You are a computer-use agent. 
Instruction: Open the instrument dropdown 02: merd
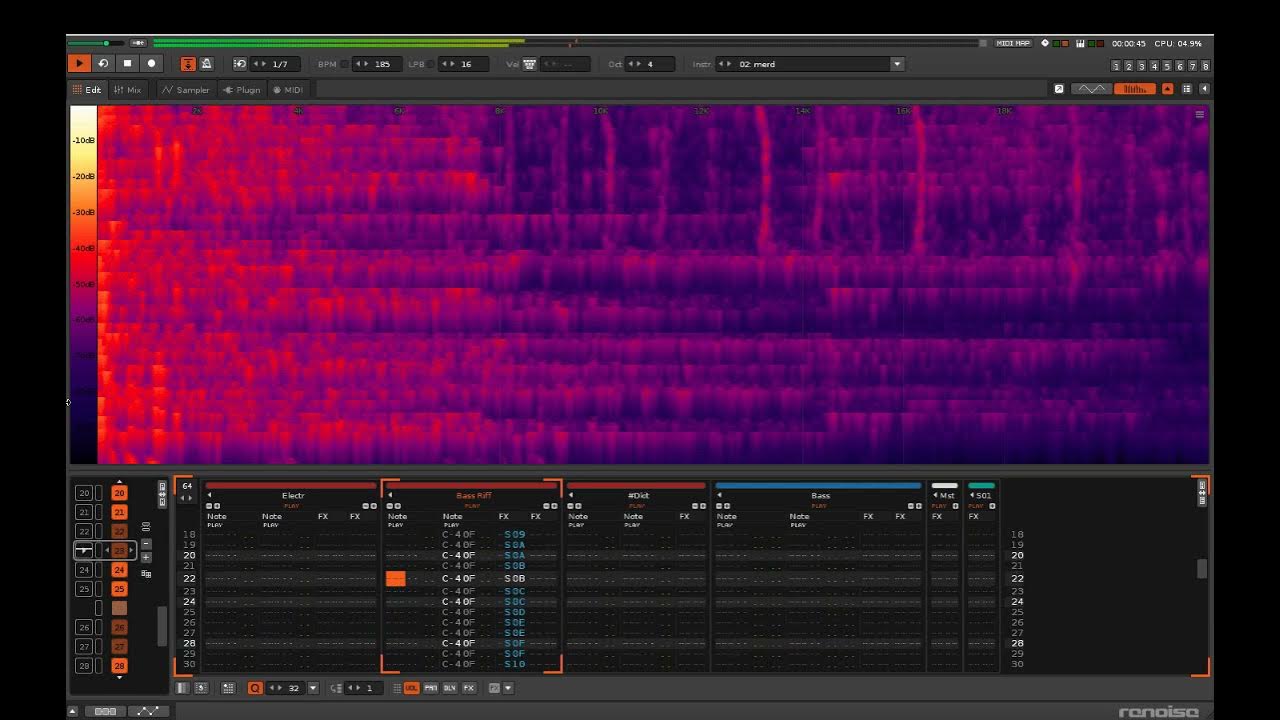click(x=897, y=64)
